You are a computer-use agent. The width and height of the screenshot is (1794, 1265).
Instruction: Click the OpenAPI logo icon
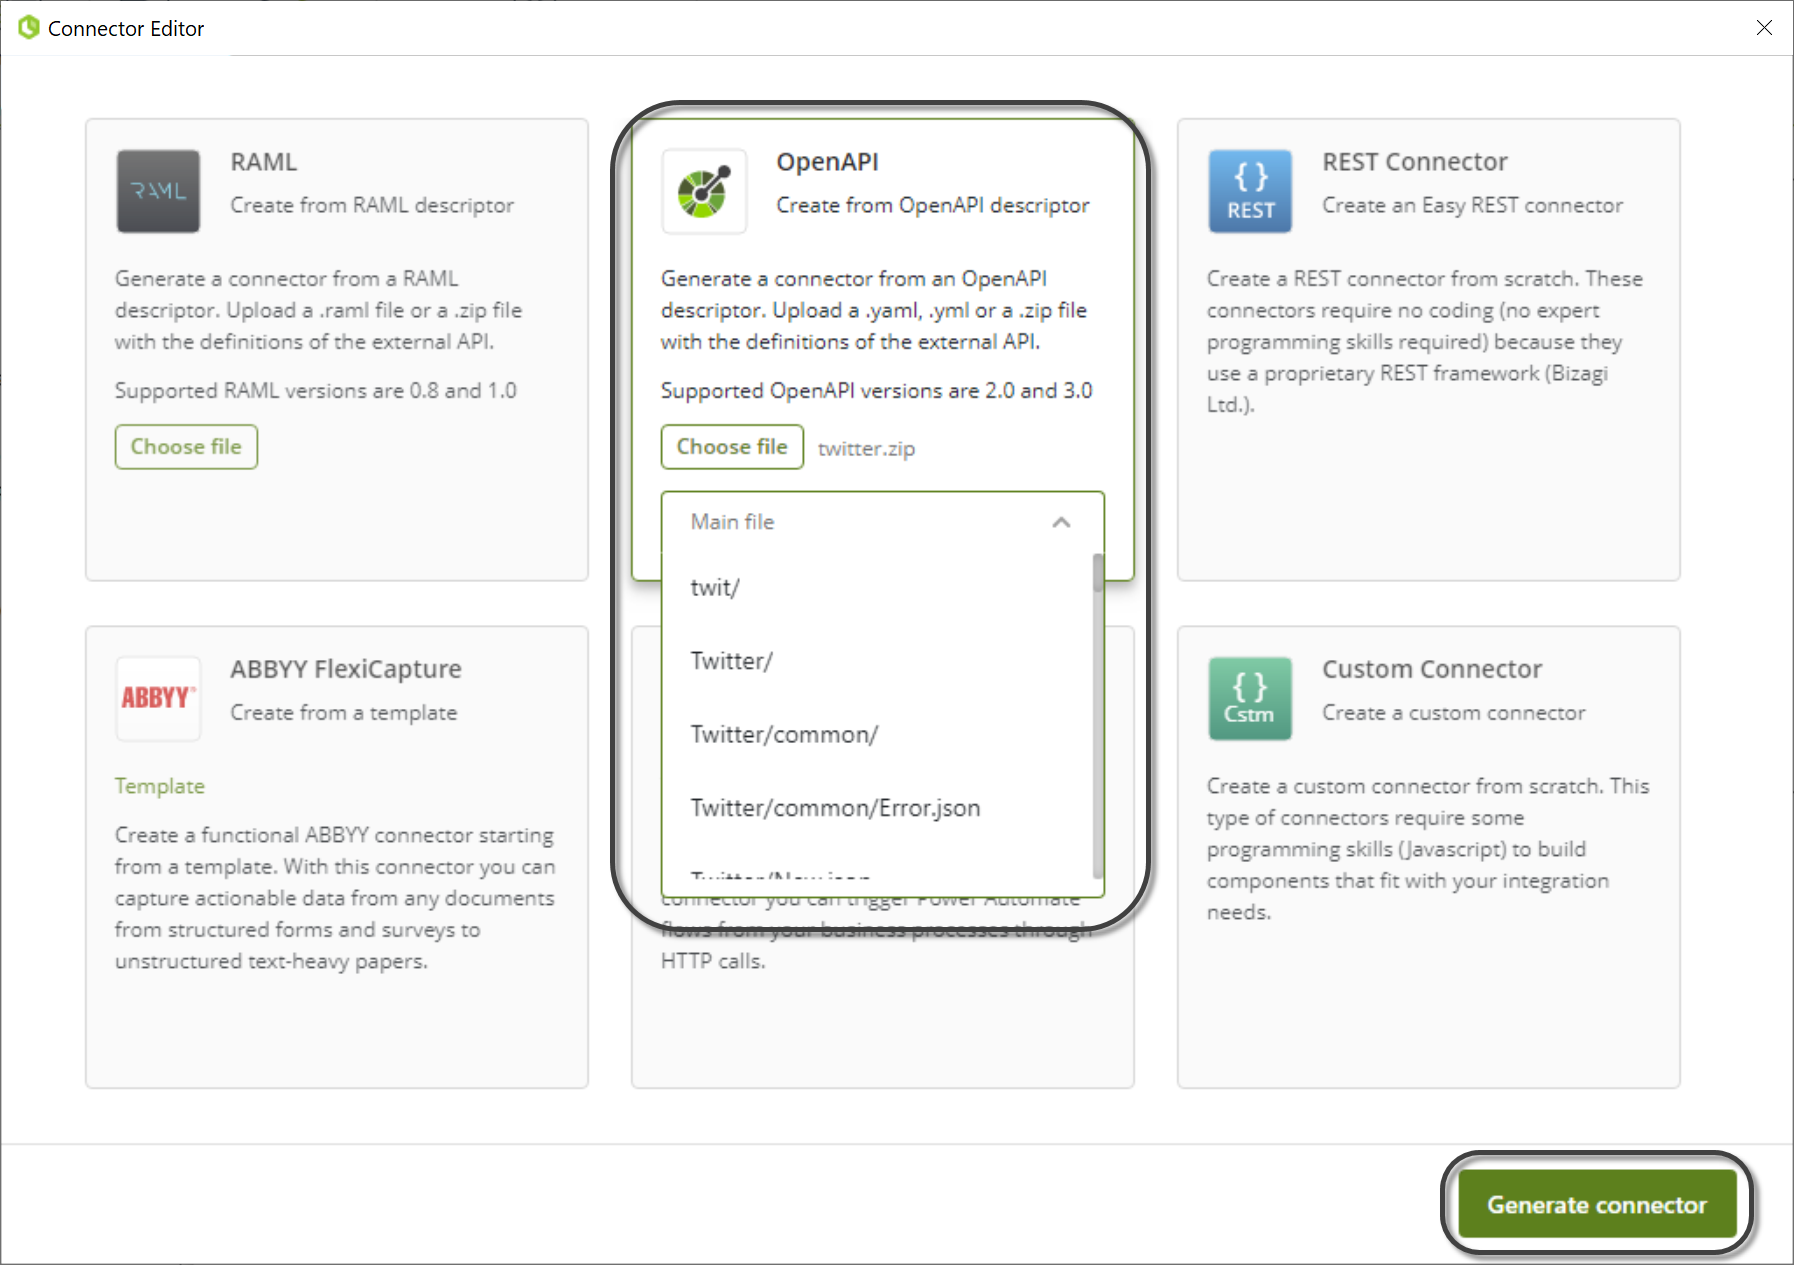[704, 191]
